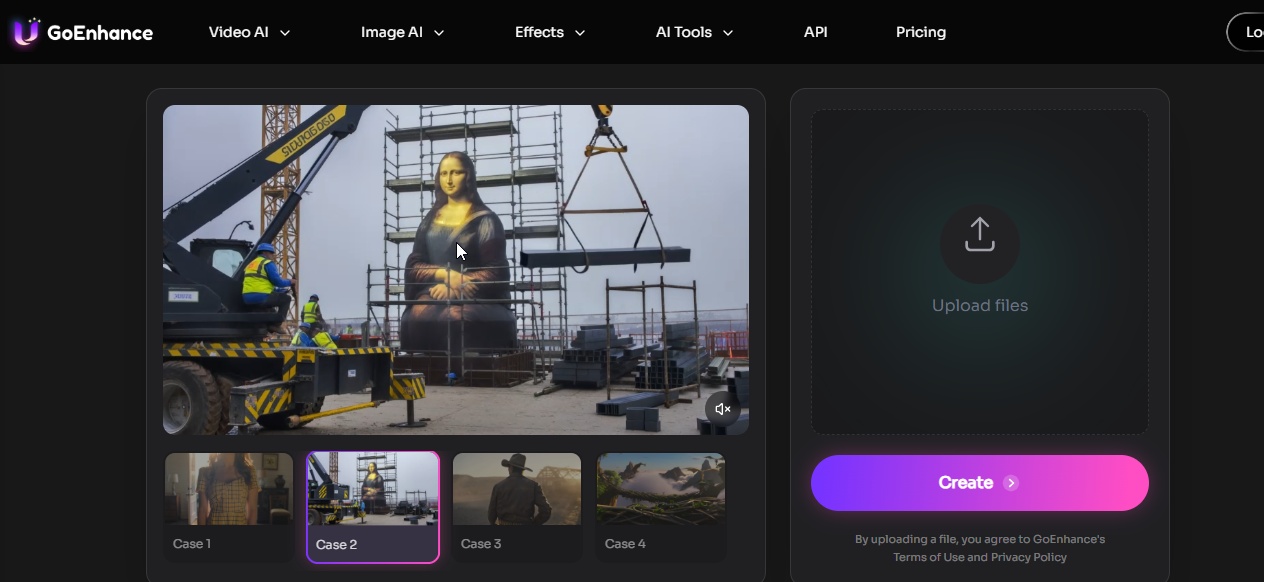Go to the API page
Screen dimensions: 1264x582
pos(815,32)
